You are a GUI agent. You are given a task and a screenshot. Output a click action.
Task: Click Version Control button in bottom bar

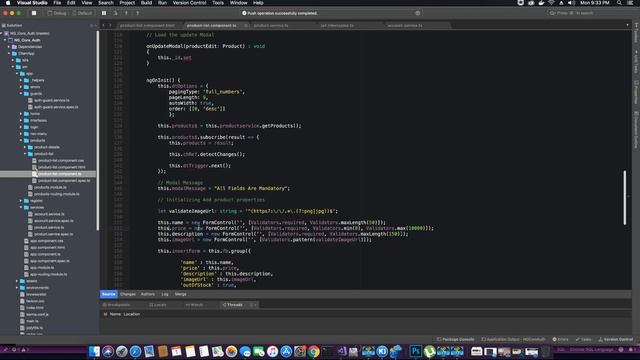pos(616,340)
